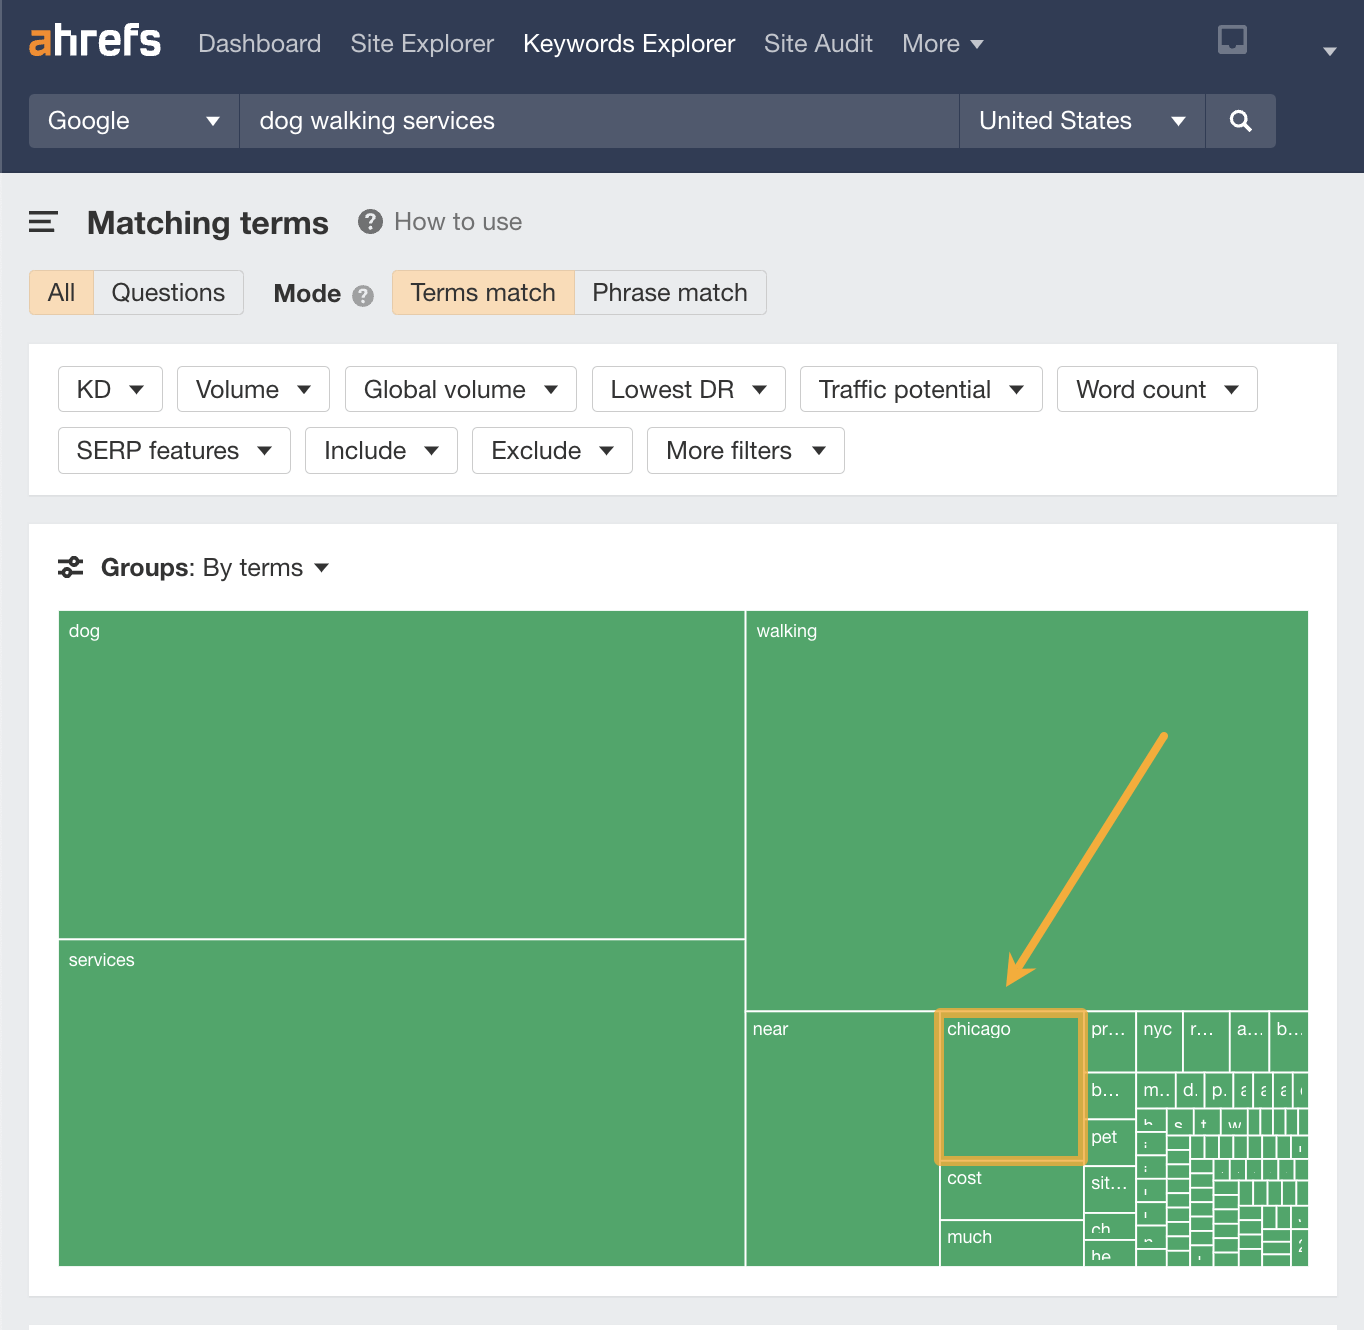Click the dog walking services search input field
Viewport: 1364px width, 1330px height.
coord(598,120)
